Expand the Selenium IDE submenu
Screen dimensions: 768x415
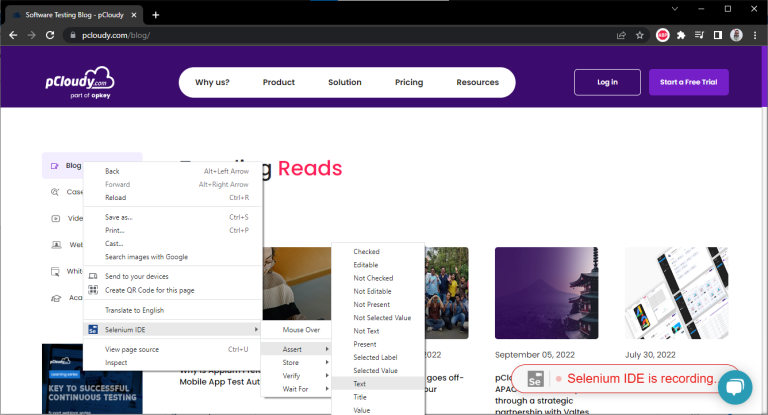[172, 329]
